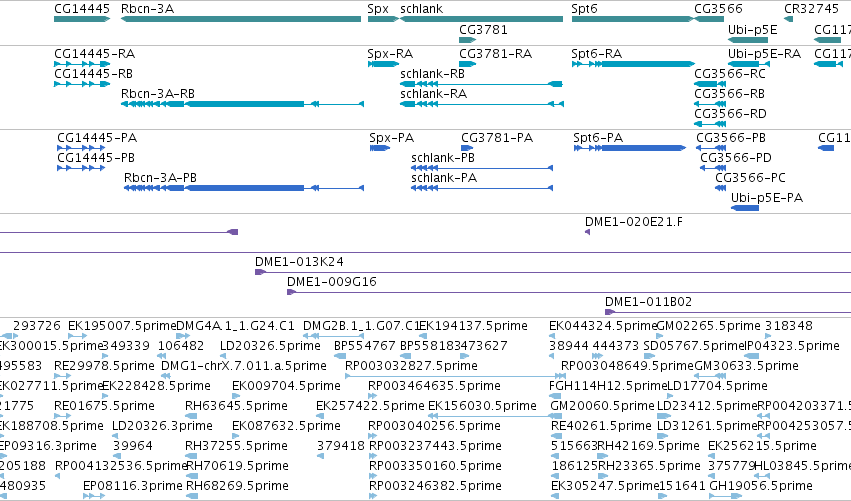Image resolution: width=851 pixels, height=501 pixels.
Task: Select the EP08116.3prime EST
Action: click(x=94, y=496)
